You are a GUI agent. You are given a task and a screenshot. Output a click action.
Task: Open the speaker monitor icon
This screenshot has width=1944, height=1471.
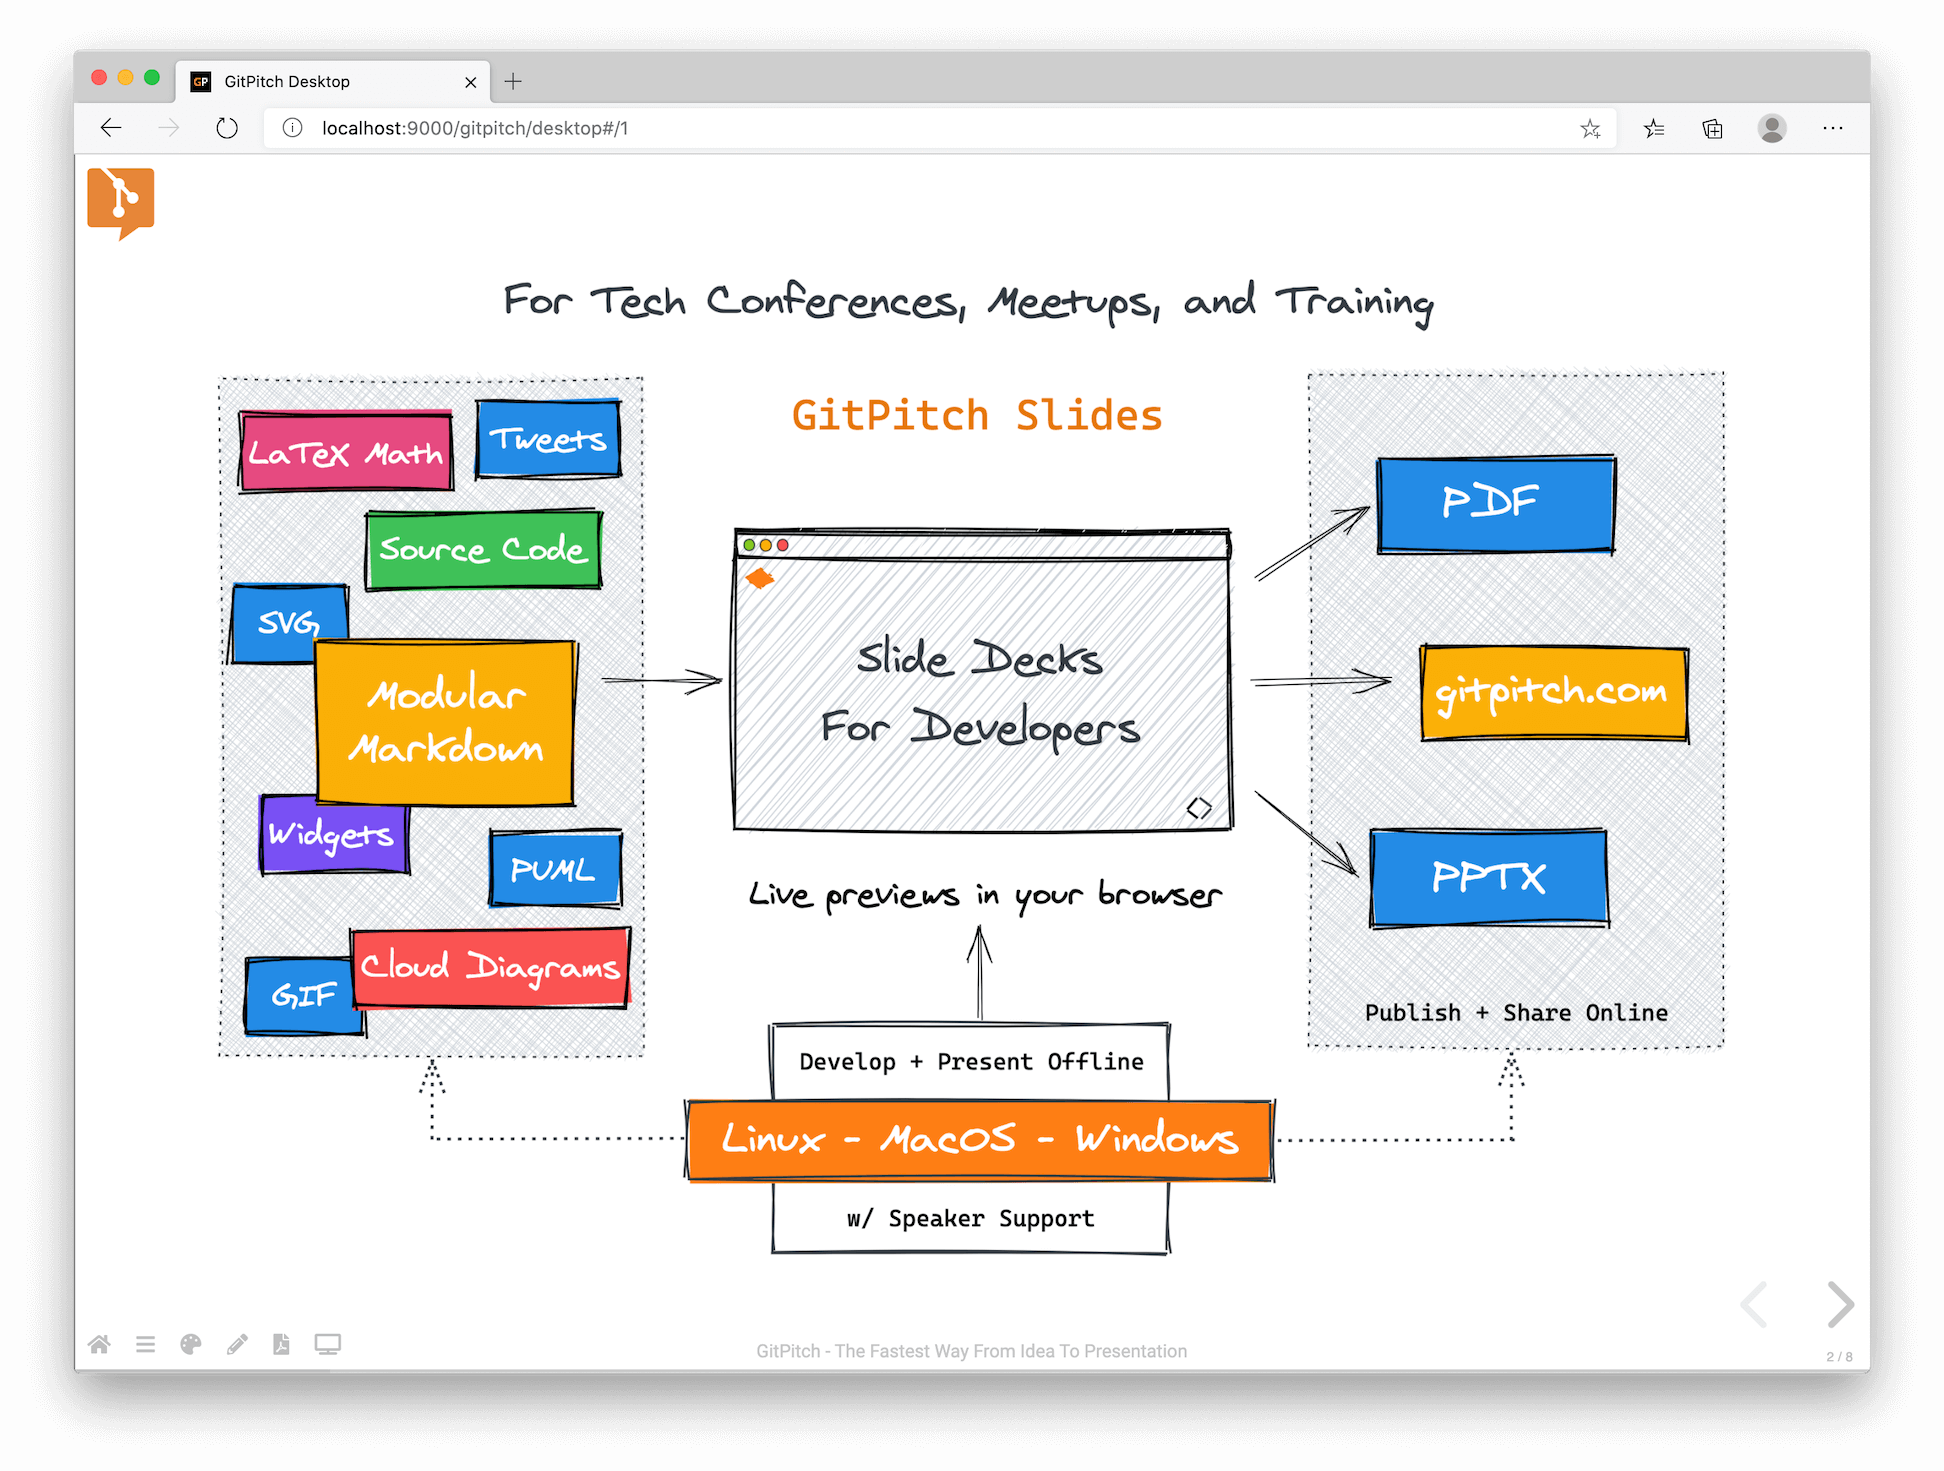pos(328,1344)
